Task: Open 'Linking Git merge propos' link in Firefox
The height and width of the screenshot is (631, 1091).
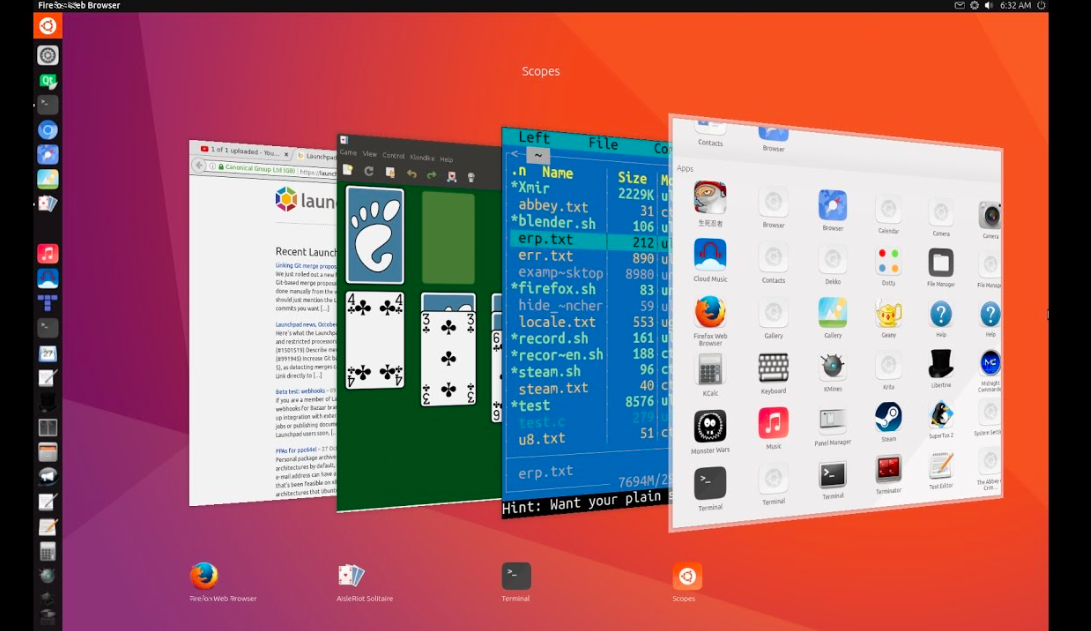Action: click(305, 266)
